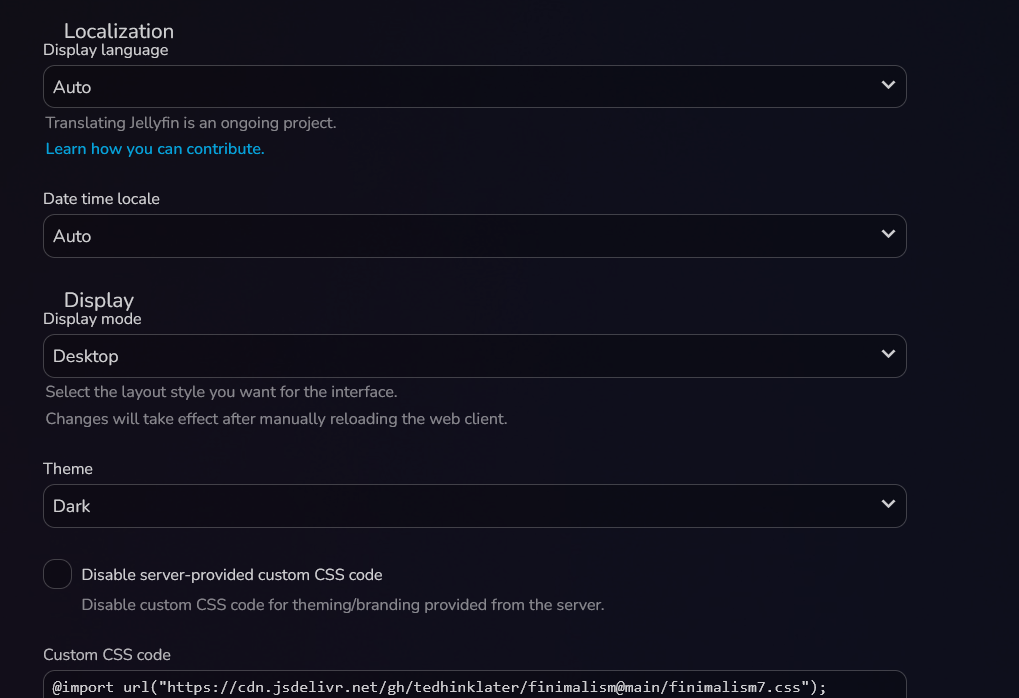Click the 'Date time locale' field label
Image resolution: width=1019 pixels, height=698 pixels.
(x=101, y=199)
